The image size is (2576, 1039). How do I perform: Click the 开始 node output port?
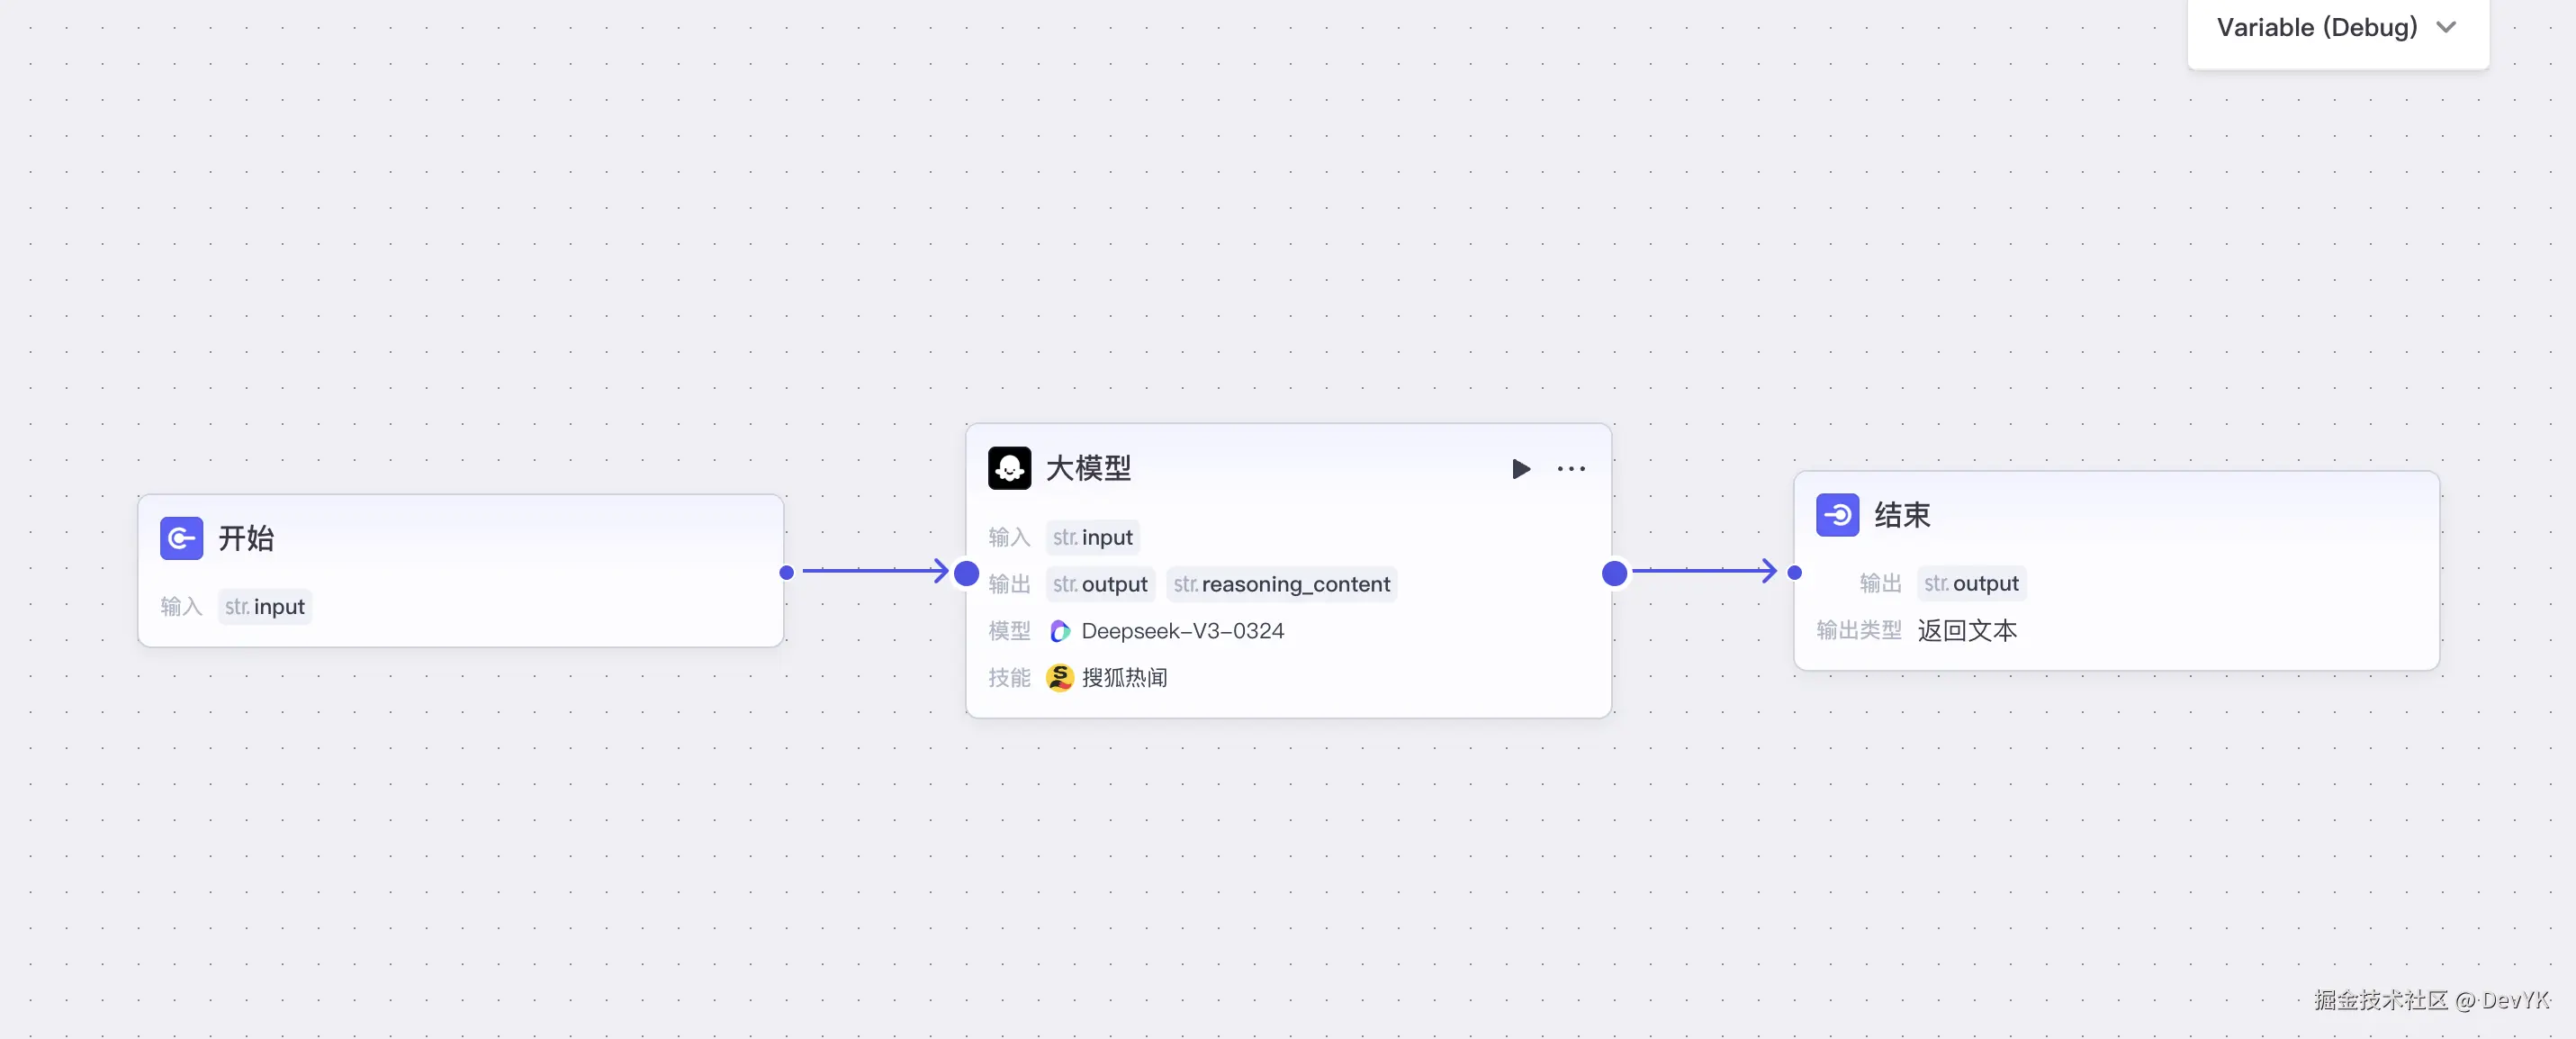pos(787,573)
